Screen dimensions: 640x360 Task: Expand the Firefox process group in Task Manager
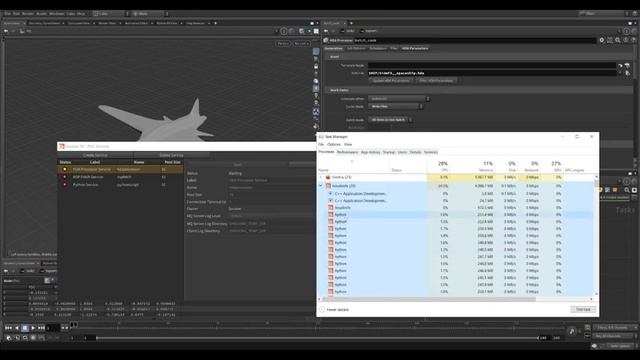(321, 178)
